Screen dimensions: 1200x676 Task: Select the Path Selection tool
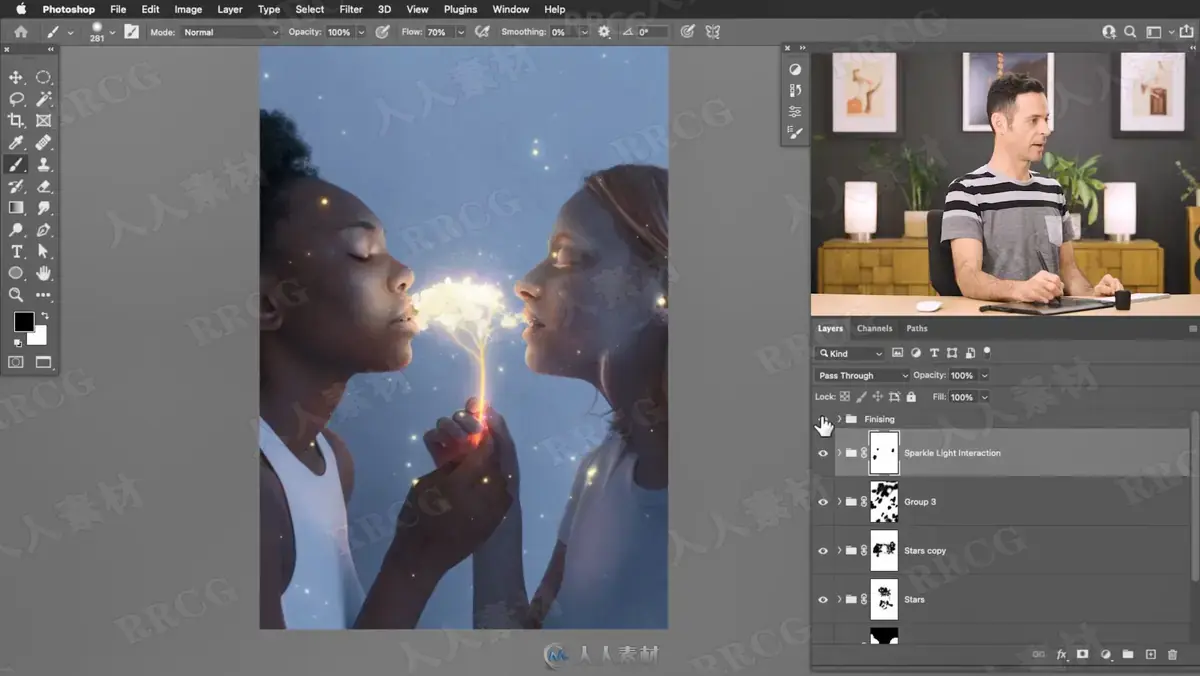click(43, 251)
